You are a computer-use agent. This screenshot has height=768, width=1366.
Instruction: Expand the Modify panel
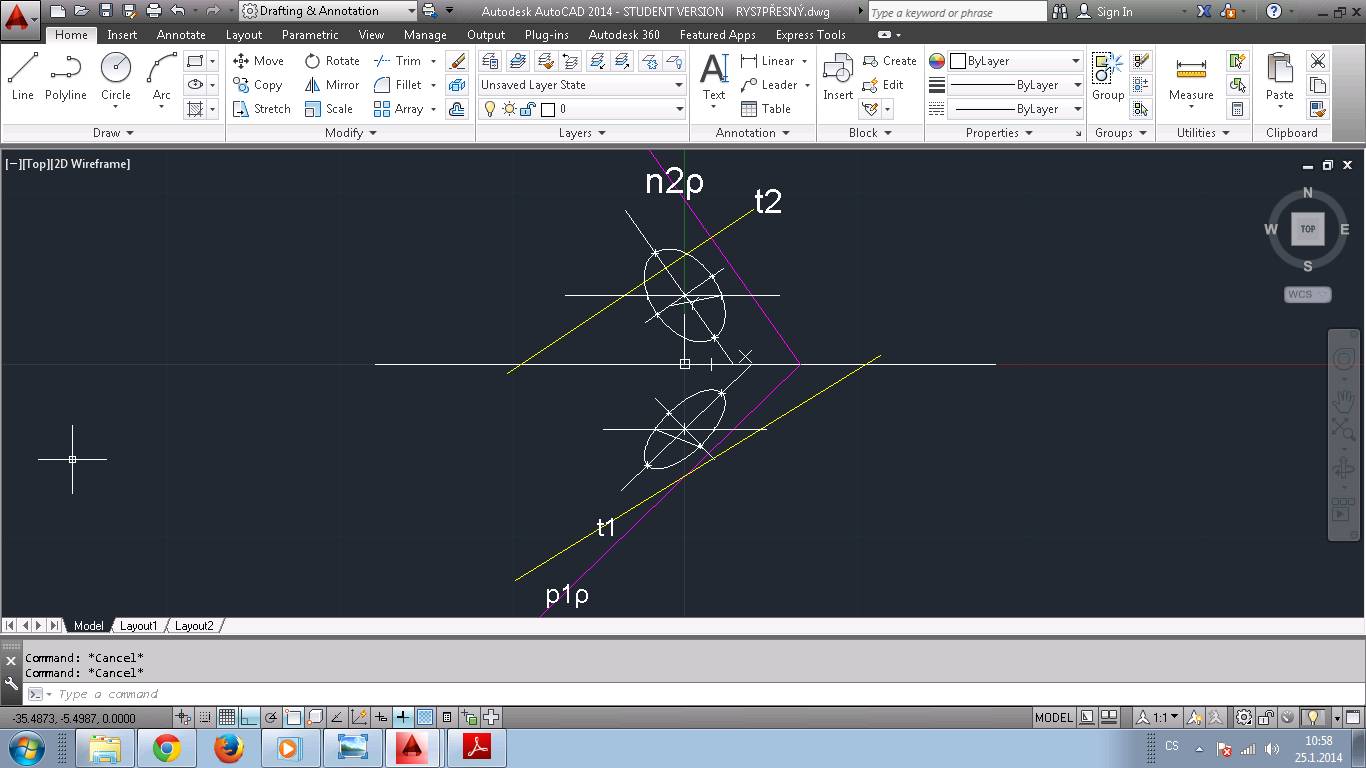coord(351,133)
